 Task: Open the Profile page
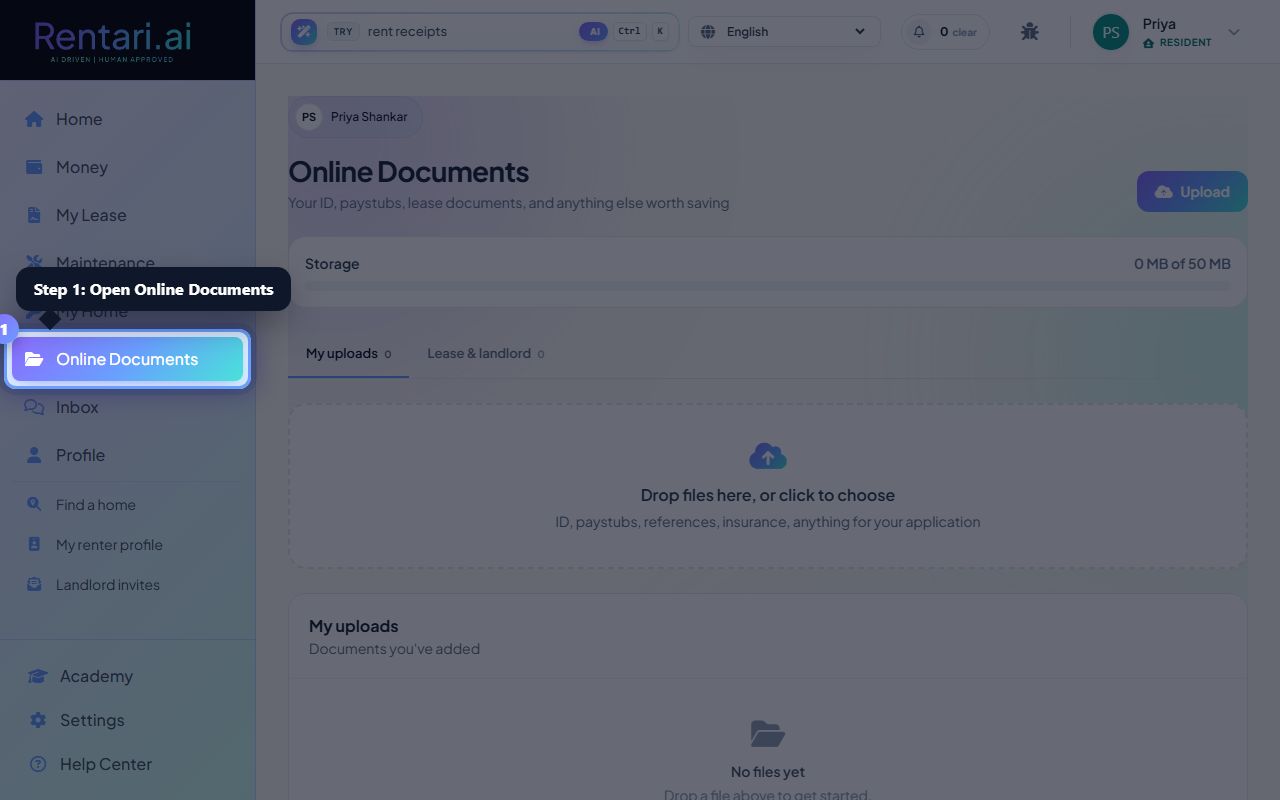tap(127, 455)
